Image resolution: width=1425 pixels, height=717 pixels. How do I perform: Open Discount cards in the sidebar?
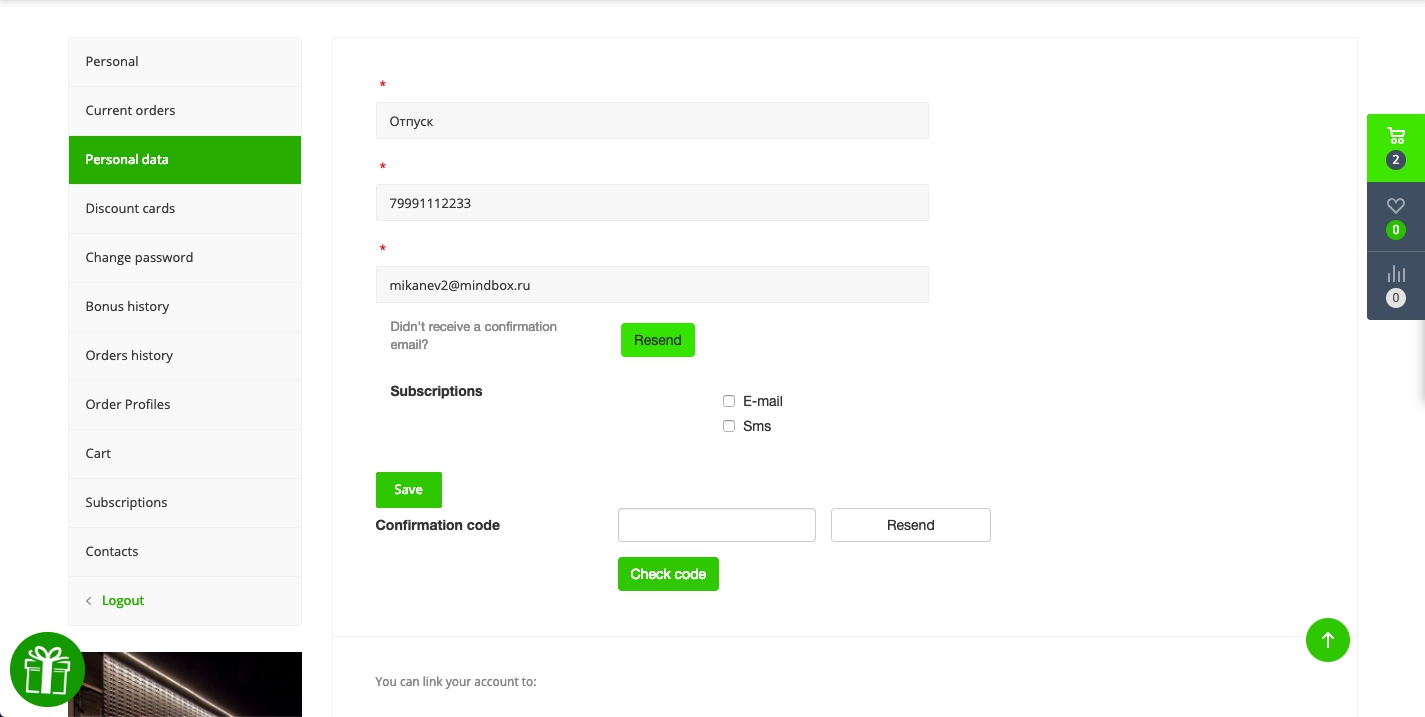click(x=130, y=209)
